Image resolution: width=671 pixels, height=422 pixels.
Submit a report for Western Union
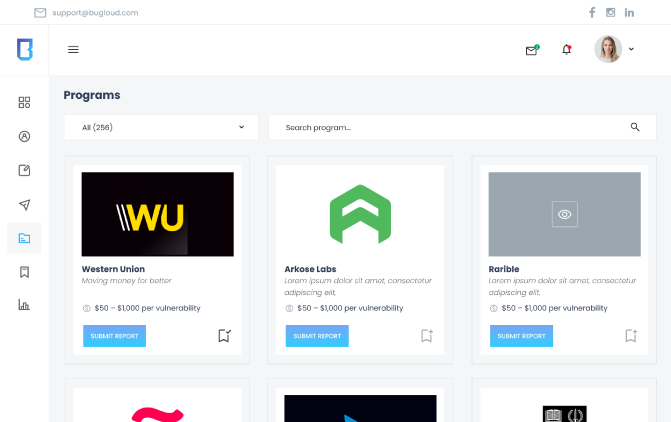tap(114, 336)
